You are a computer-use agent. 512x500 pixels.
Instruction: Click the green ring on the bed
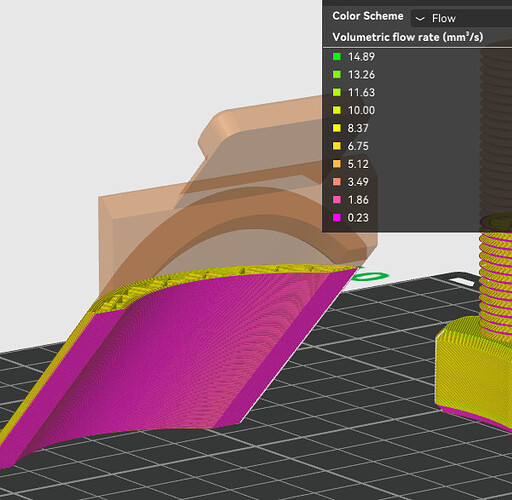(x=371, y=277)
